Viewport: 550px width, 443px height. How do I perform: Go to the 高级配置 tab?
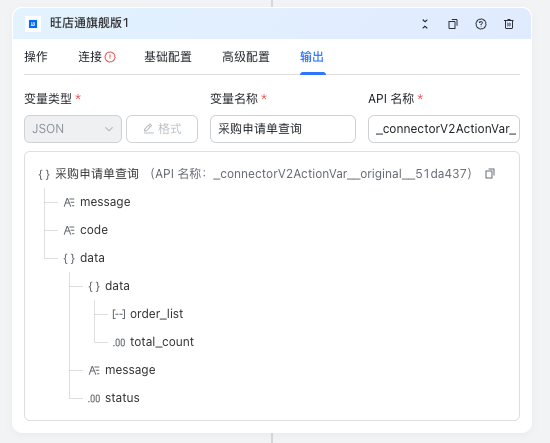pyautogui.click(x=246, y=57)
